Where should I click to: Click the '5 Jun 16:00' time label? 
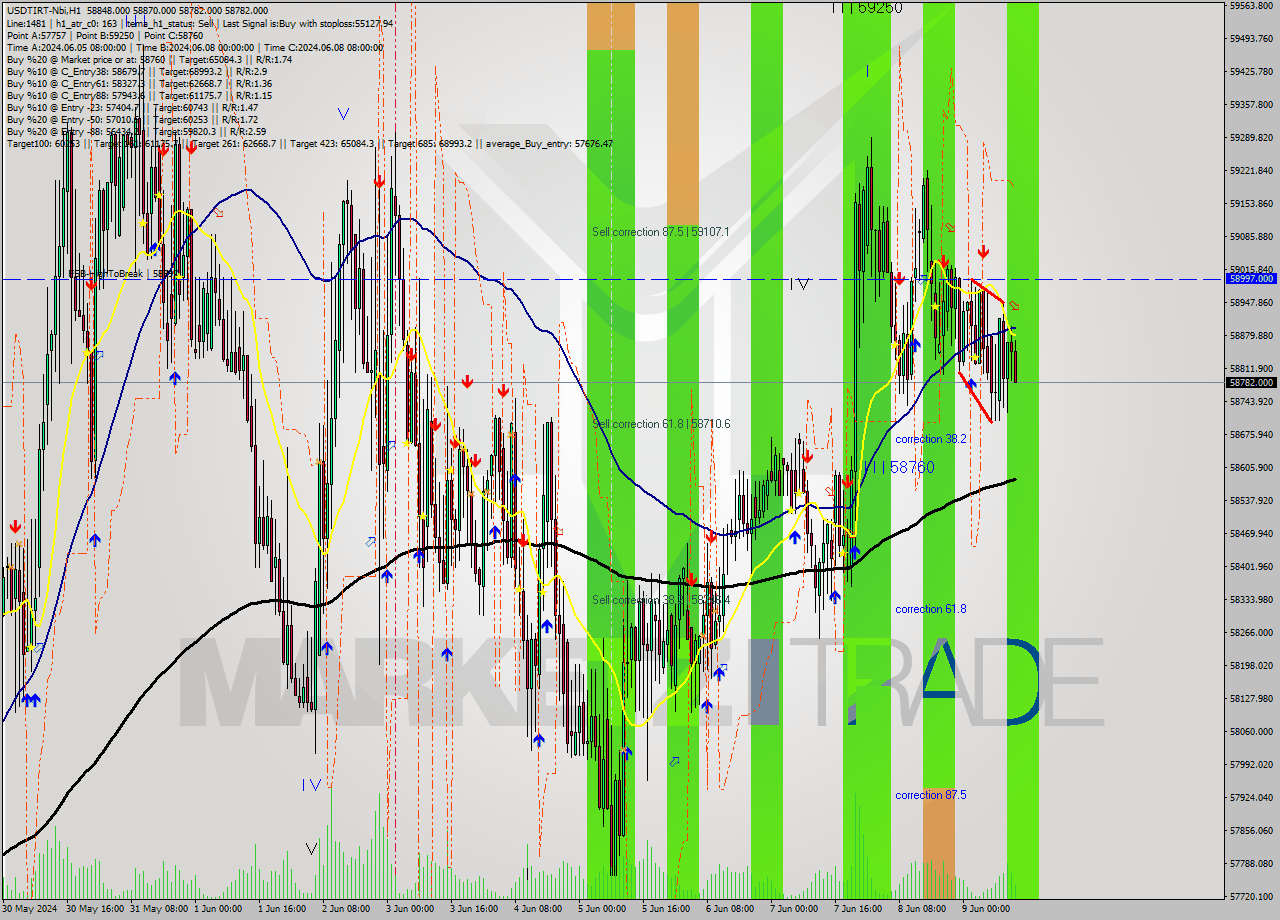coord(666,909)
